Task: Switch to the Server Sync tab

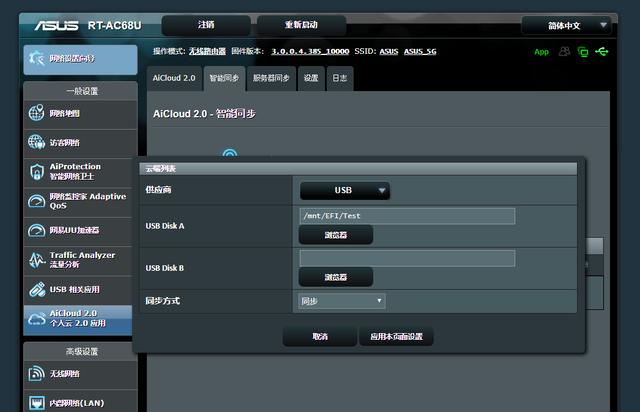Action: tap(271, 78)
